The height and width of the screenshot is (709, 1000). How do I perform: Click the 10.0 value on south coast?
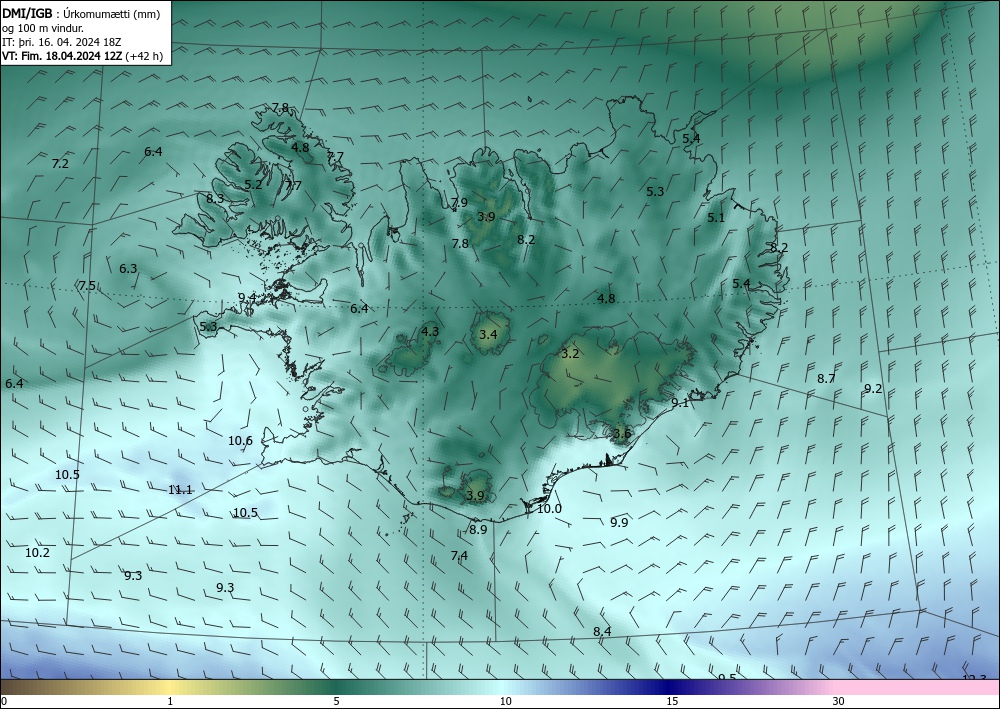[x=549, y=509]
